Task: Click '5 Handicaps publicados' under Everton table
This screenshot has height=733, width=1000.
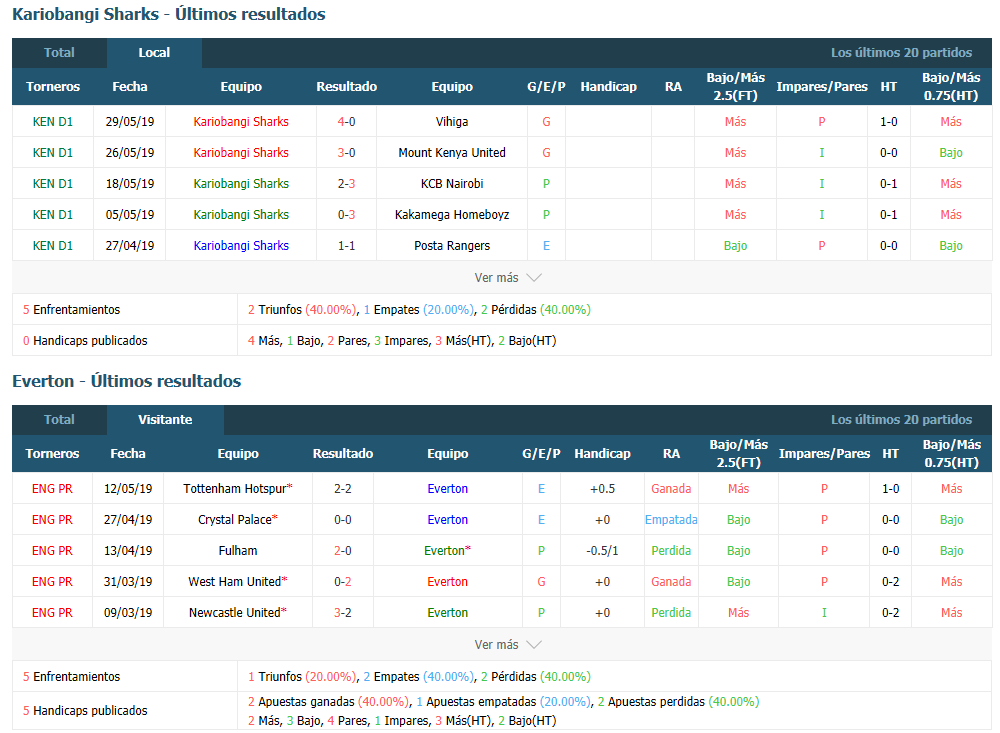Action: click(x=85, y=710)
